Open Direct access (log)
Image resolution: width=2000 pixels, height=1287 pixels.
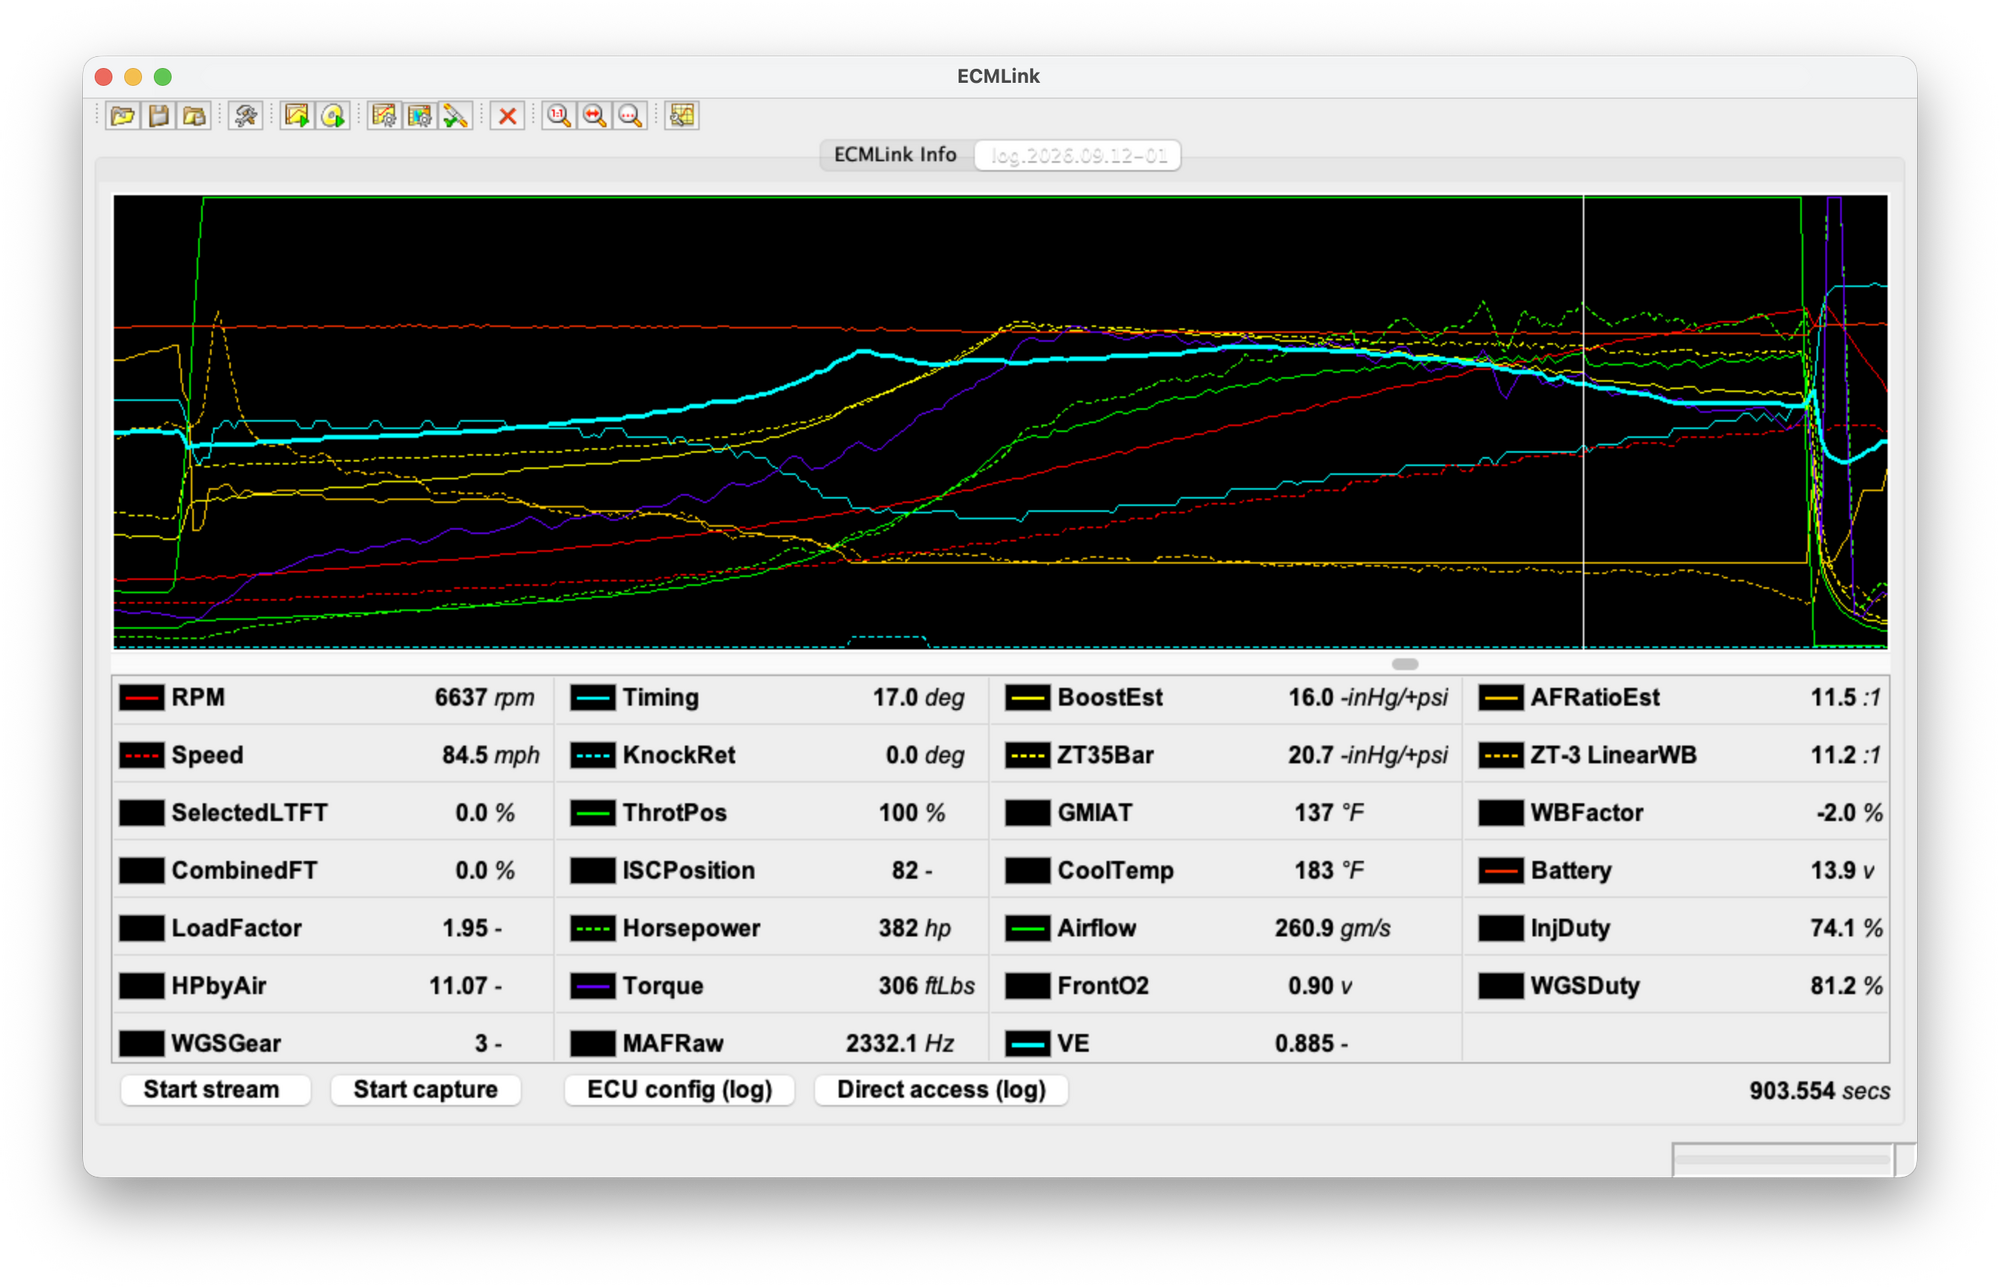click(x=941, y=1090)
